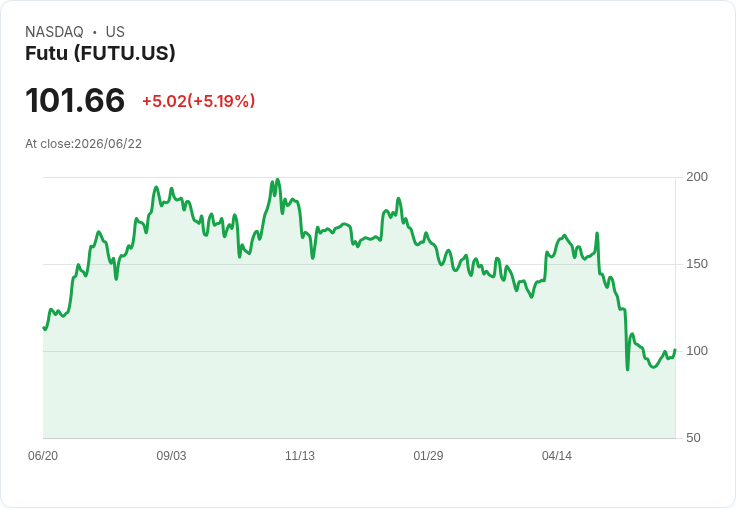Click the NASDAQ exchange label

pyautogui.click(x=54, y=32)
